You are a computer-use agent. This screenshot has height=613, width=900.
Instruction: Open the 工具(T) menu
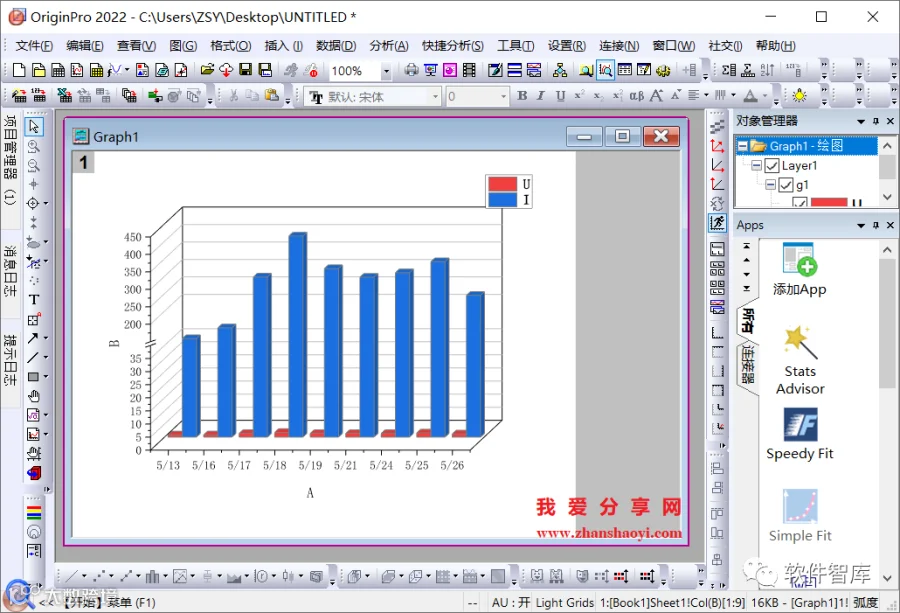point(515,46)
